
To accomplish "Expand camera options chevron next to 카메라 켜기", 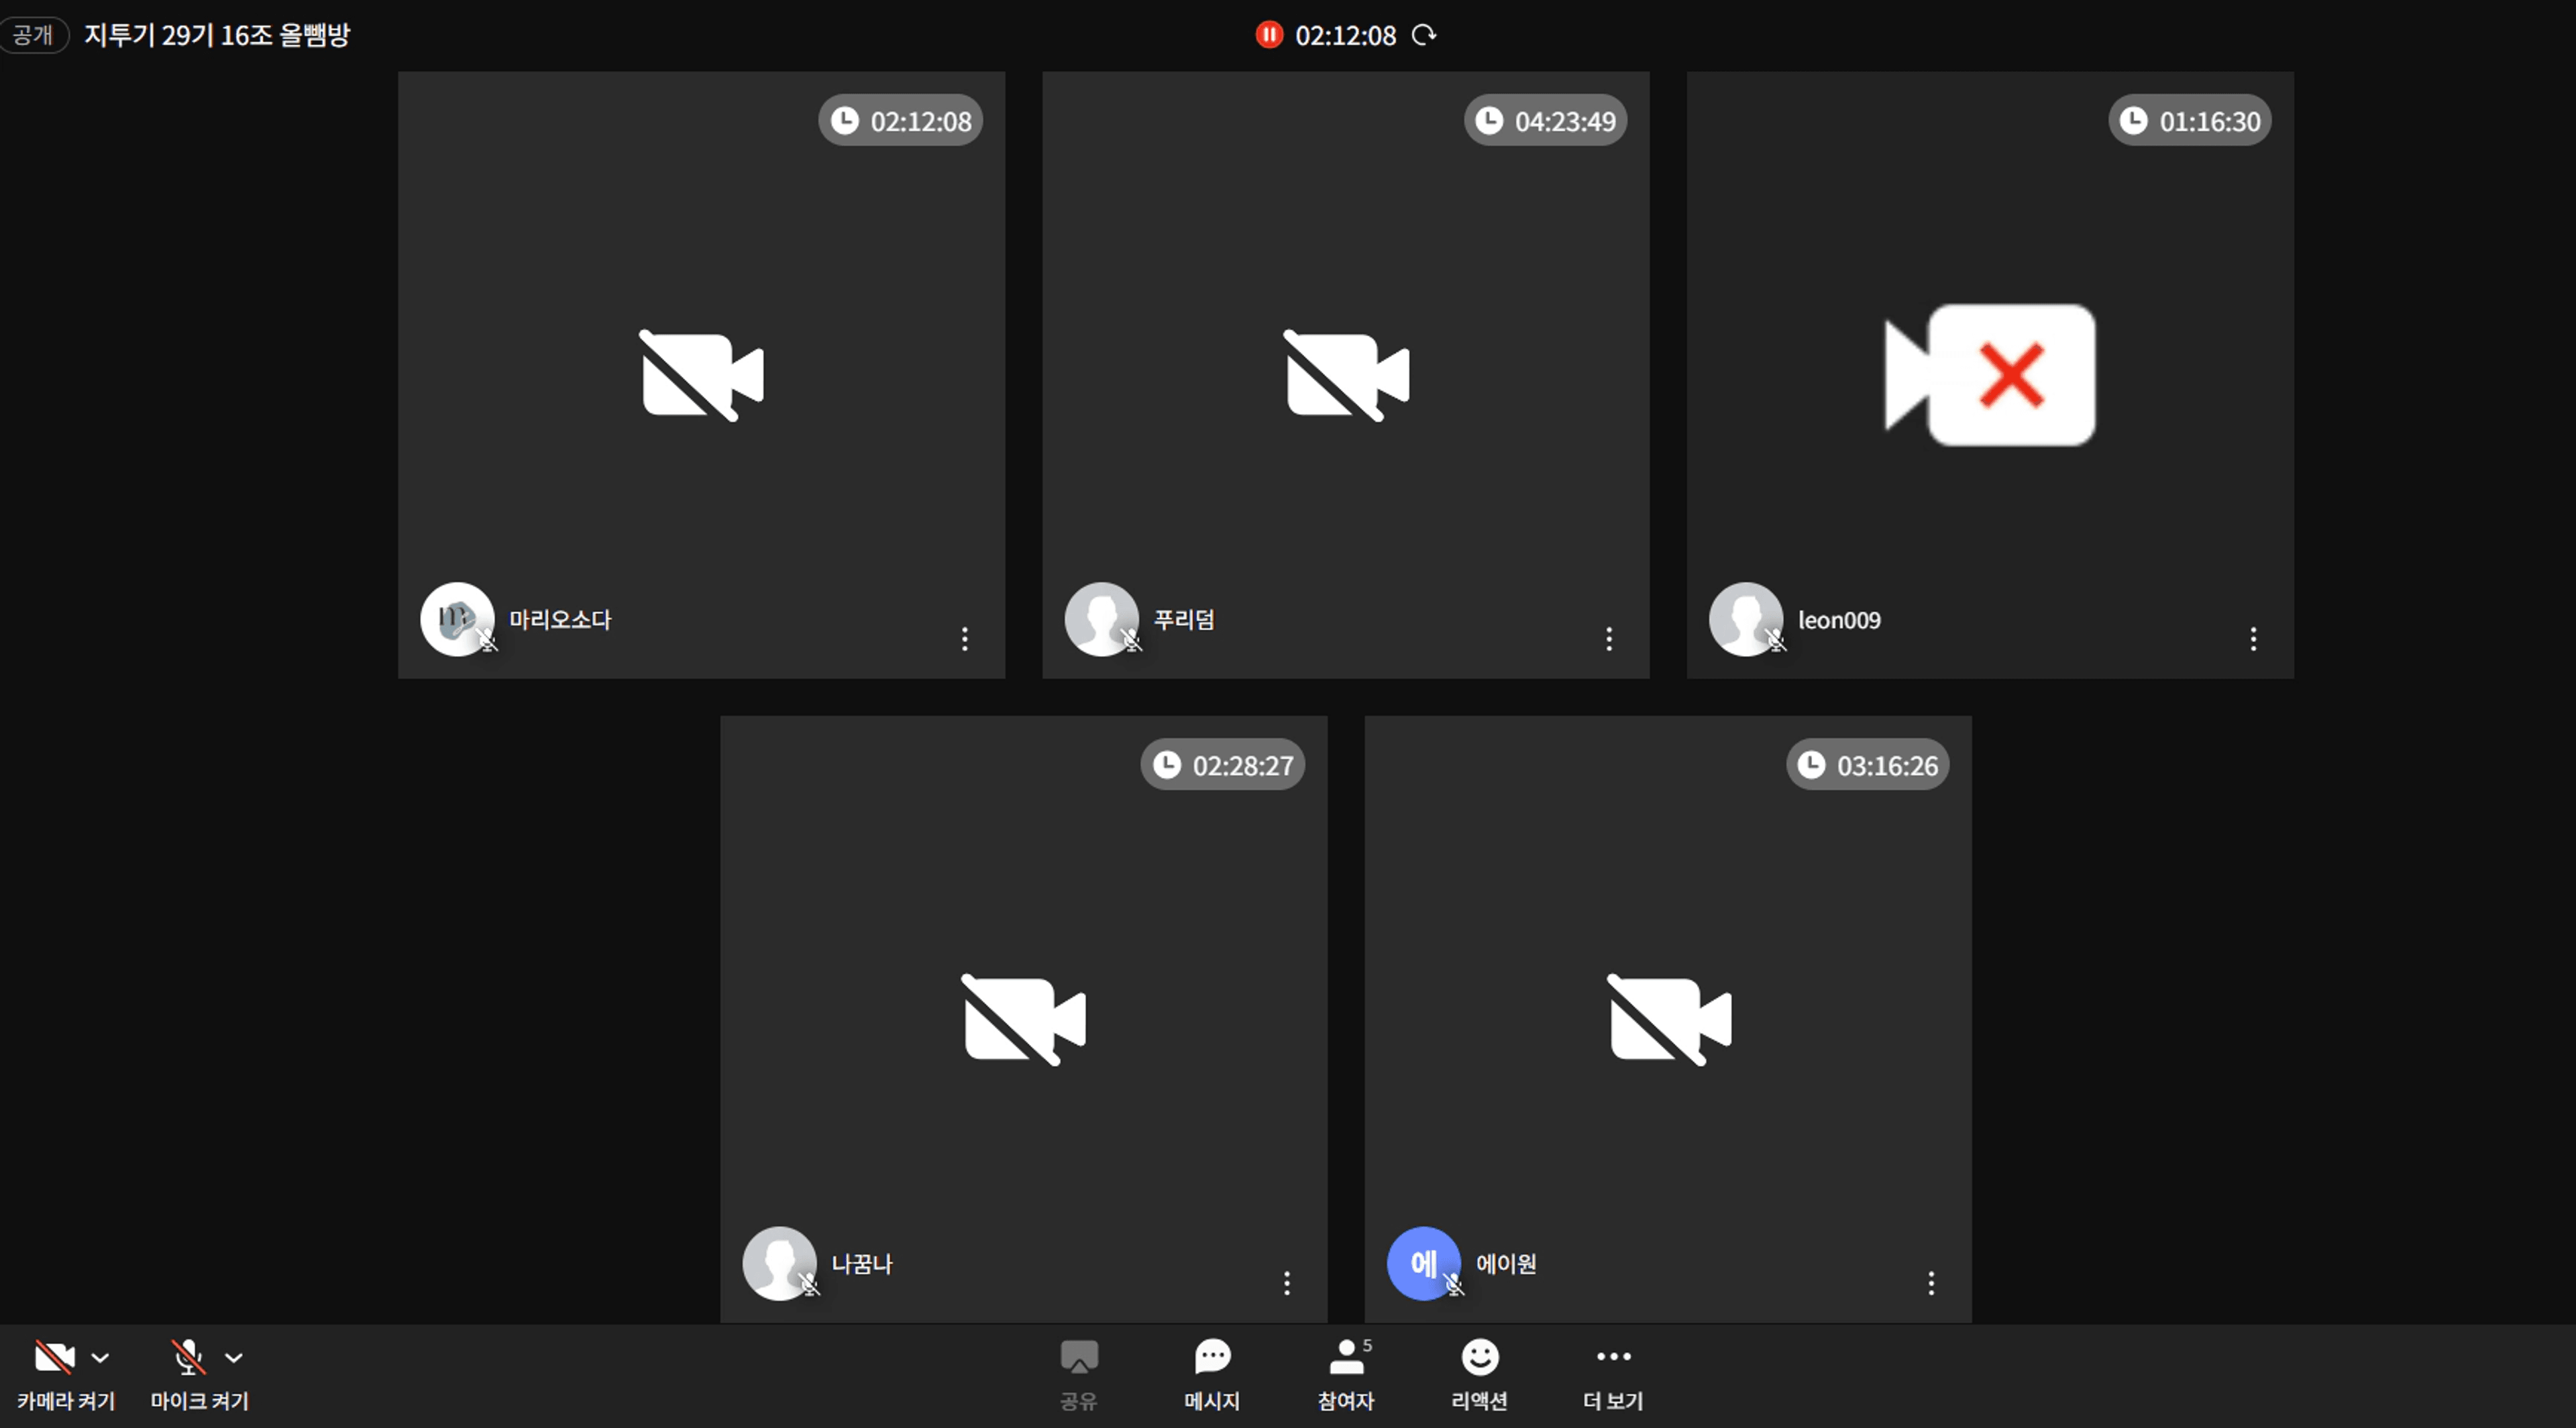I will click(x=100, y=1358).
